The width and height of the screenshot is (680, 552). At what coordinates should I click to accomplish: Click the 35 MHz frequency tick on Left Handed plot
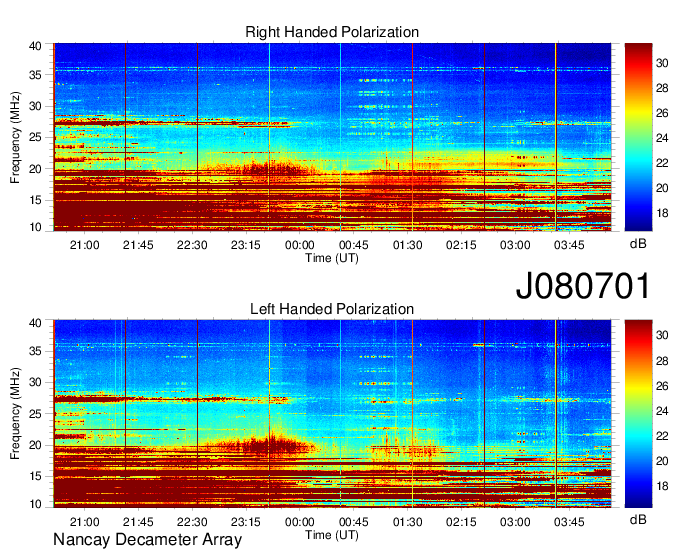click(36, 351)
